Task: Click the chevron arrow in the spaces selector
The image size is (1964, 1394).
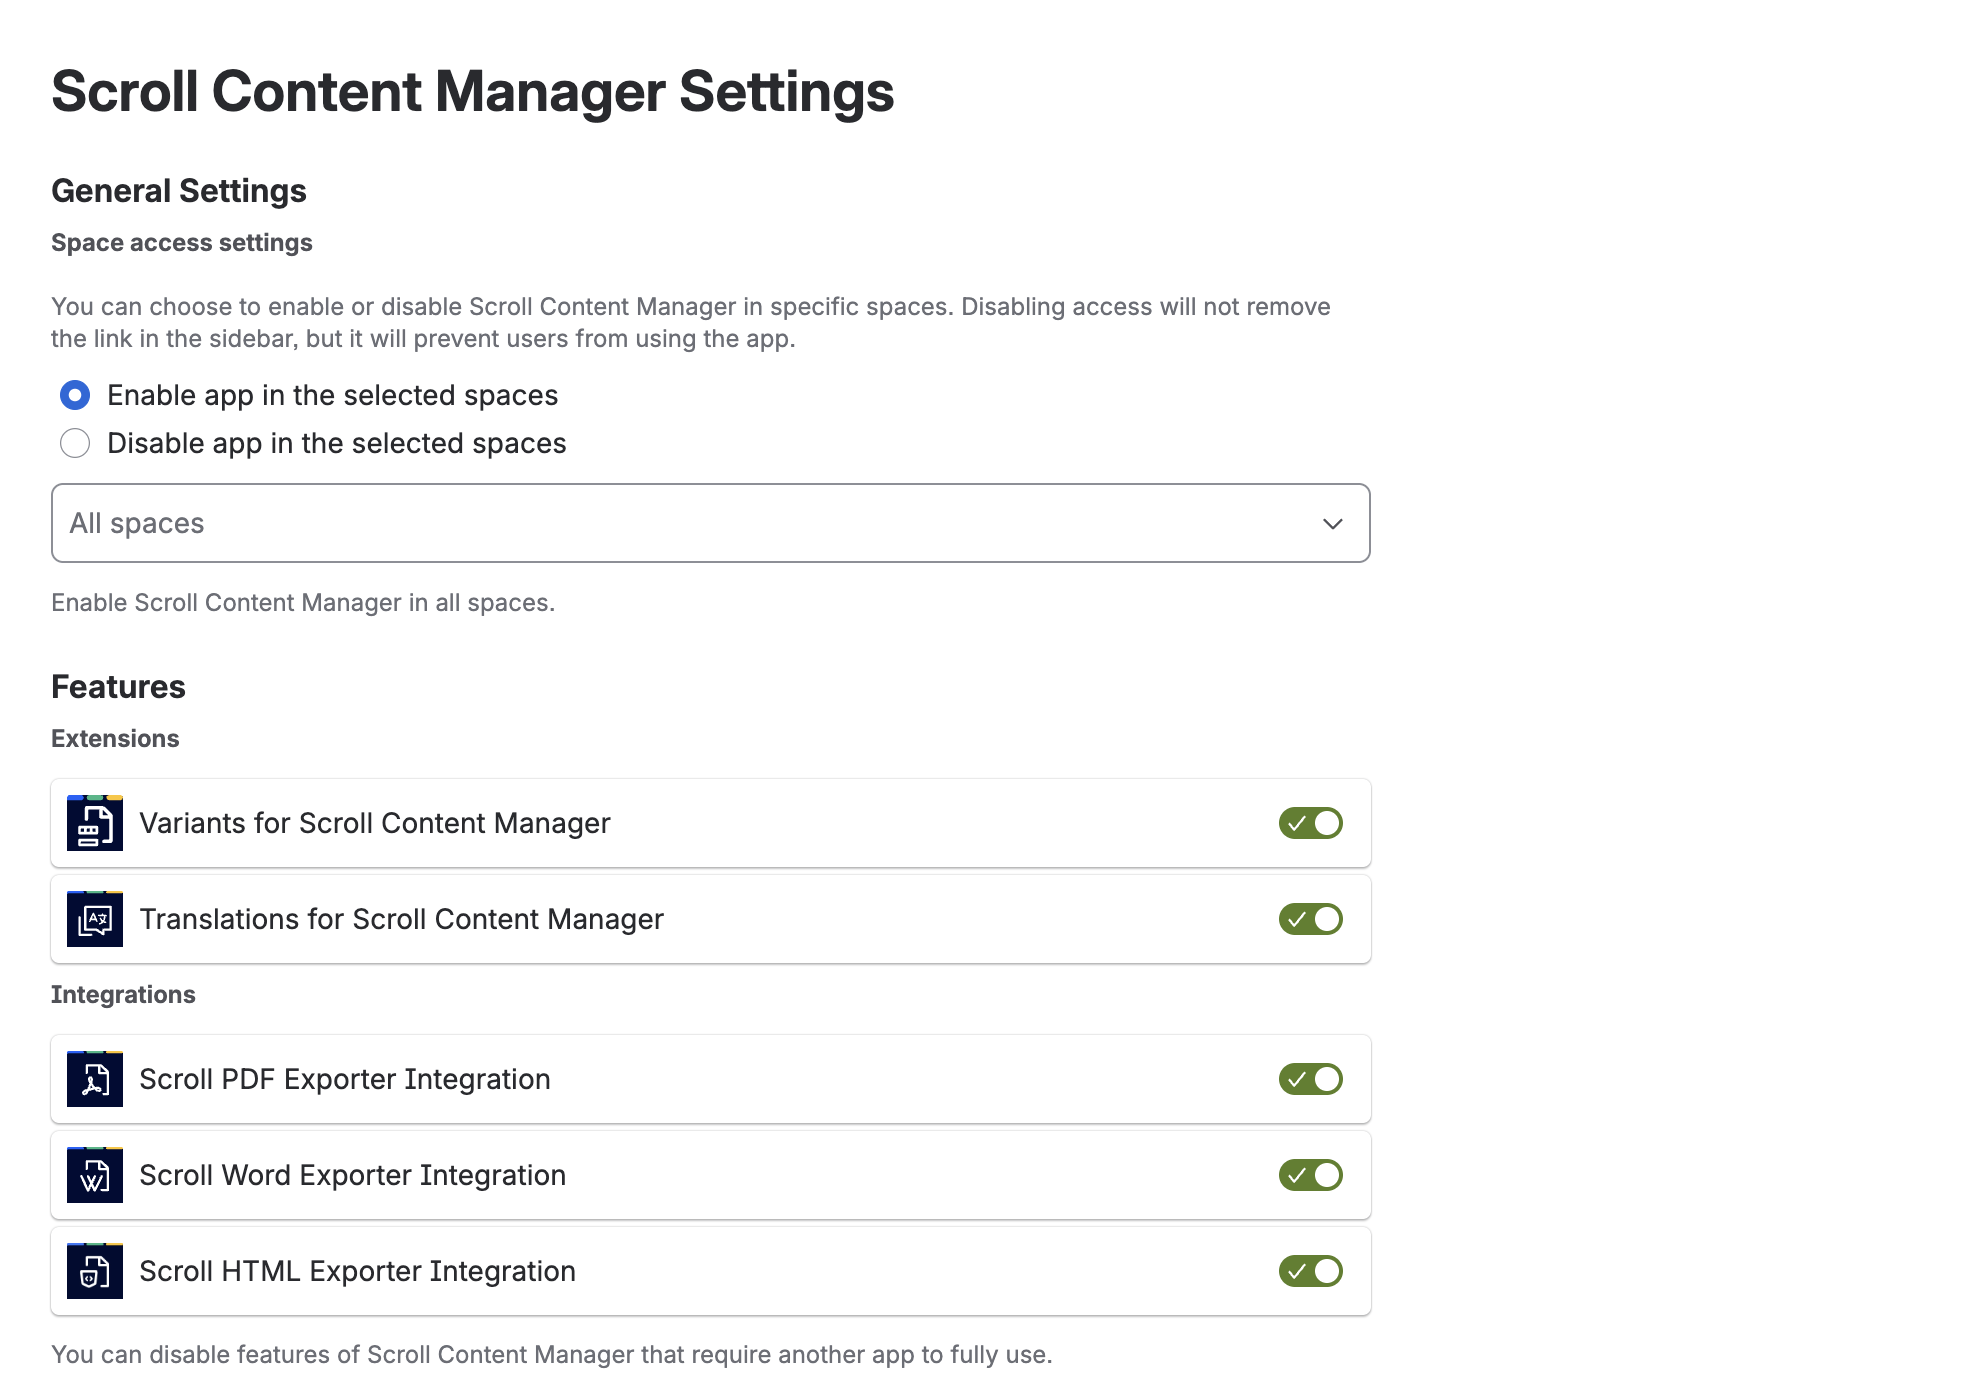Action: [1332, 524]
